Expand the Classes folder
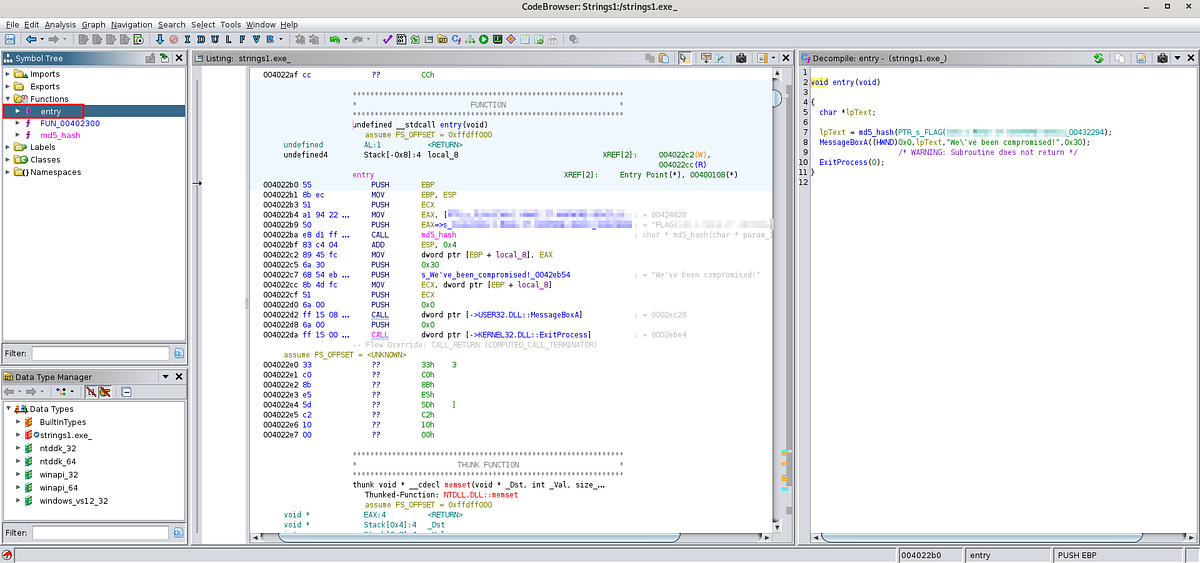Image resolution: width=1200 pixels, height=563 pixels. click(9, 159)
